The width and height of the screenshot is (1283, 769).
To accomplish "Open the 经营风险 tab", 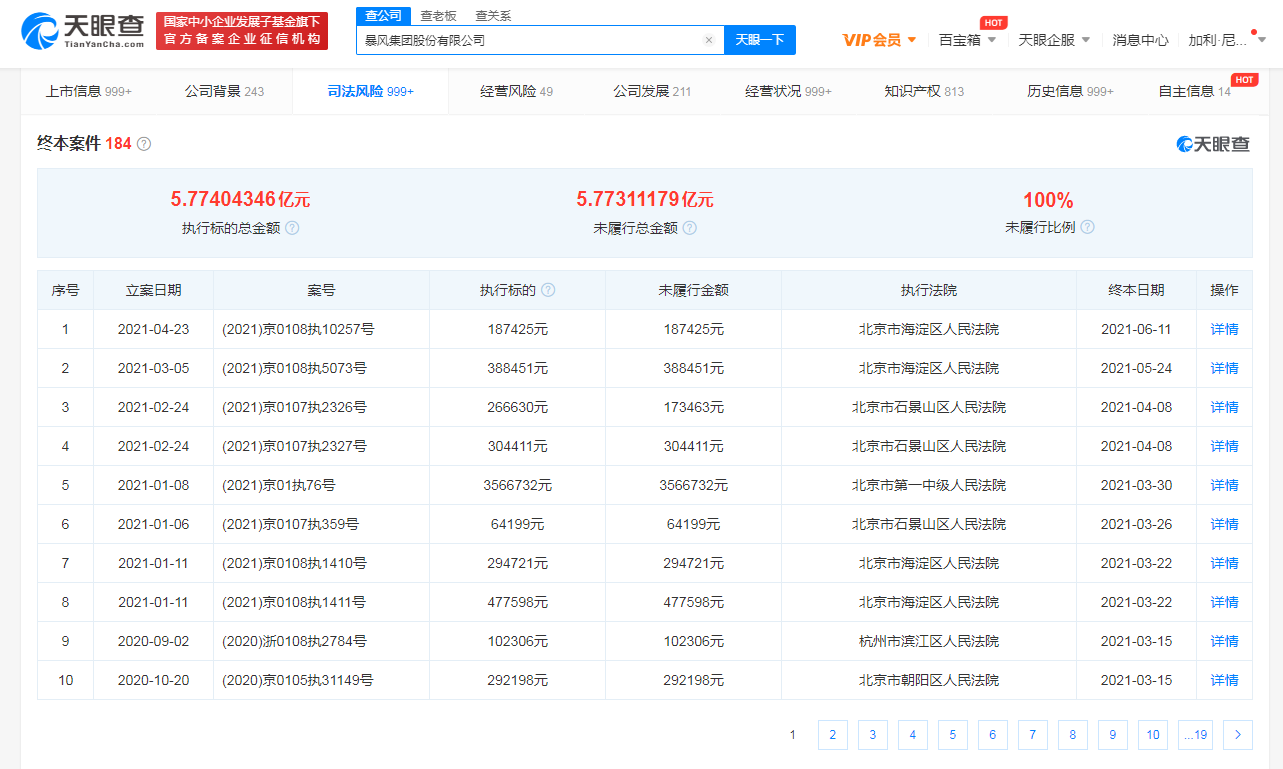I will [516, 92].
